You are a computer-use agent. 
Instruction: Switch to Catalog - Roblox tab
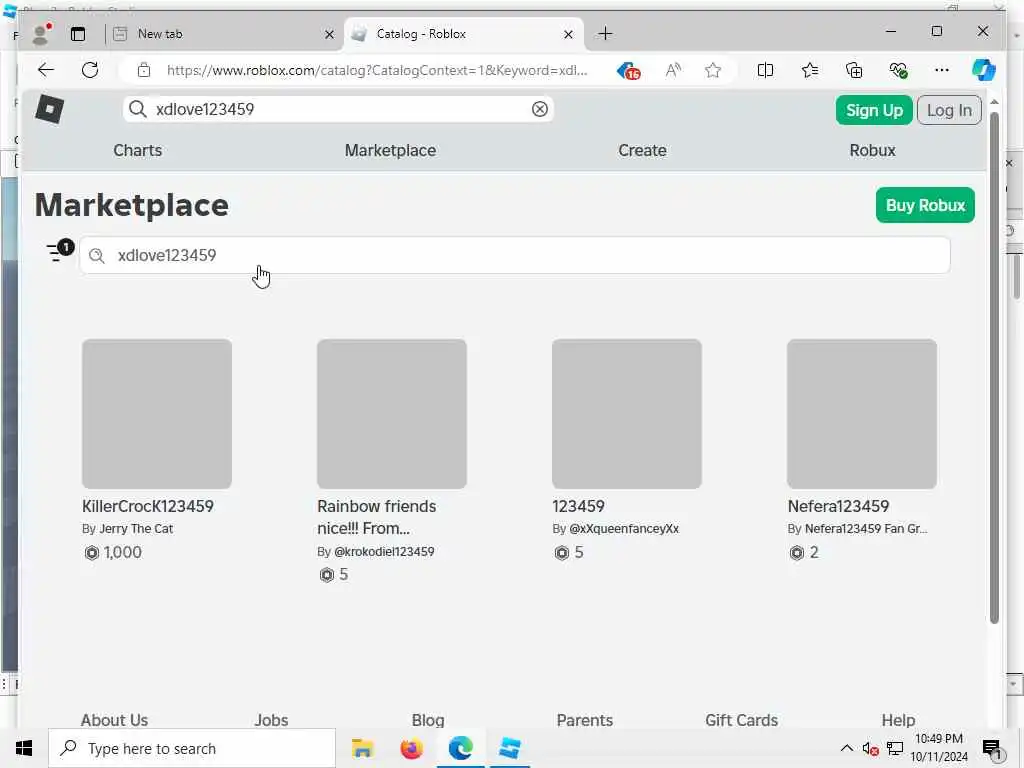[x=463, y=34]
